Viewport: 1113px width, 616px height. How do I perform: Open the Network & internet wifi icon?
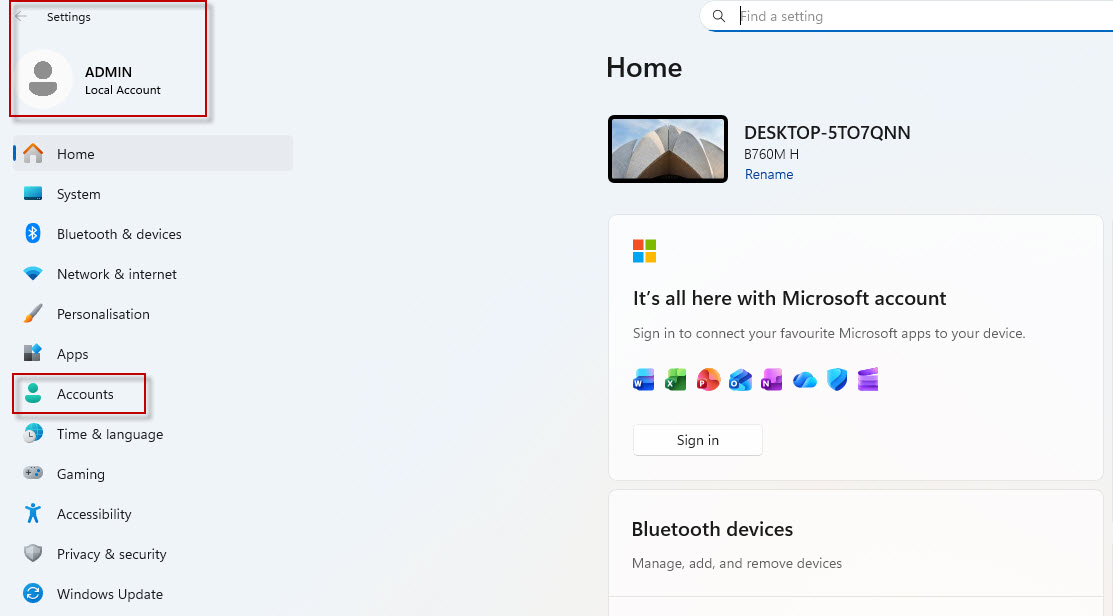tap(33, 274)
